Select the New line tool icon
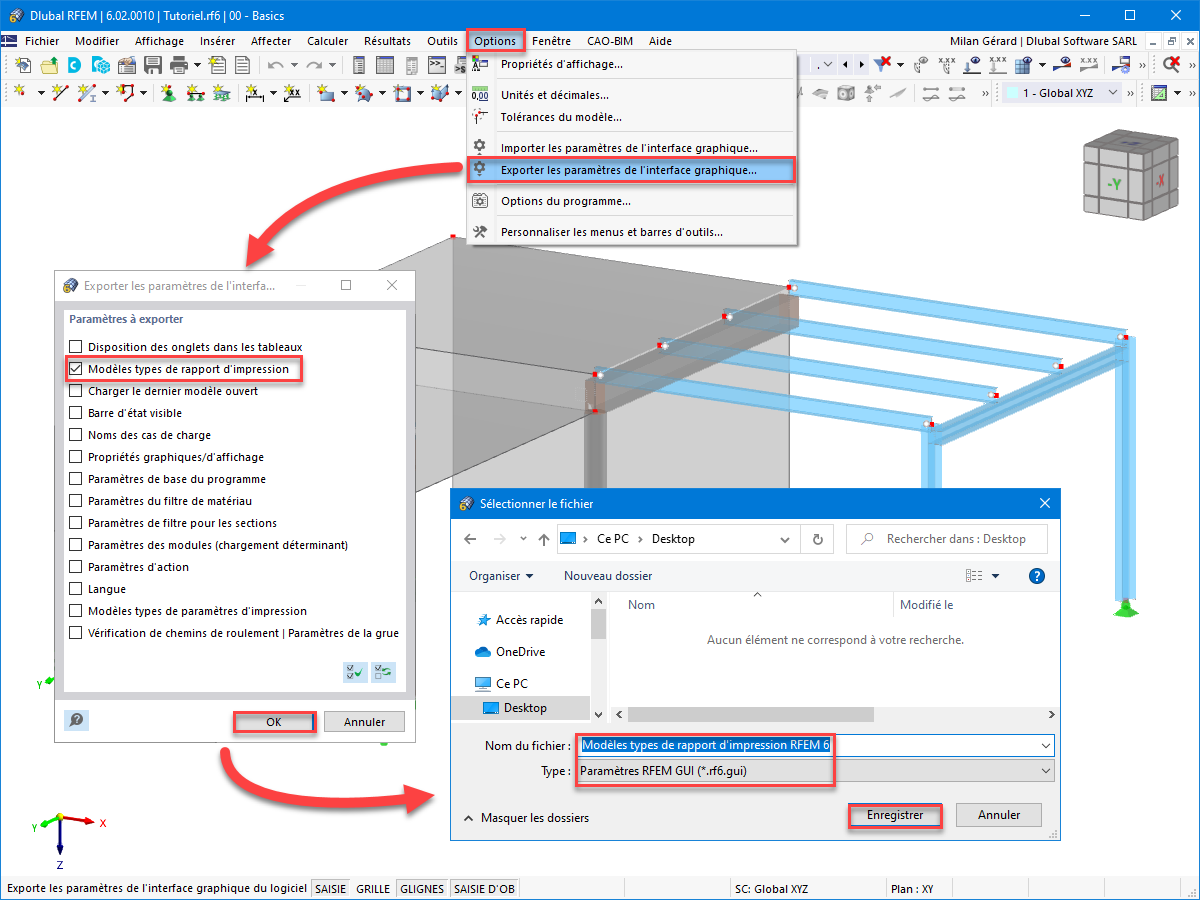The image size is (1200, 900). coord(60,93)
